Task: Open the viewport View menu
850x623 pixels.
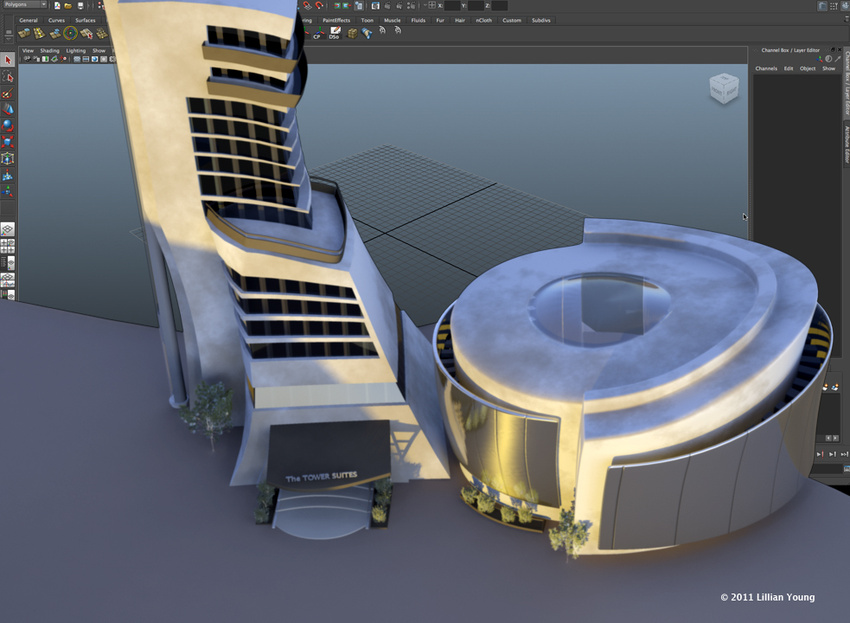Action: [28, 50]
